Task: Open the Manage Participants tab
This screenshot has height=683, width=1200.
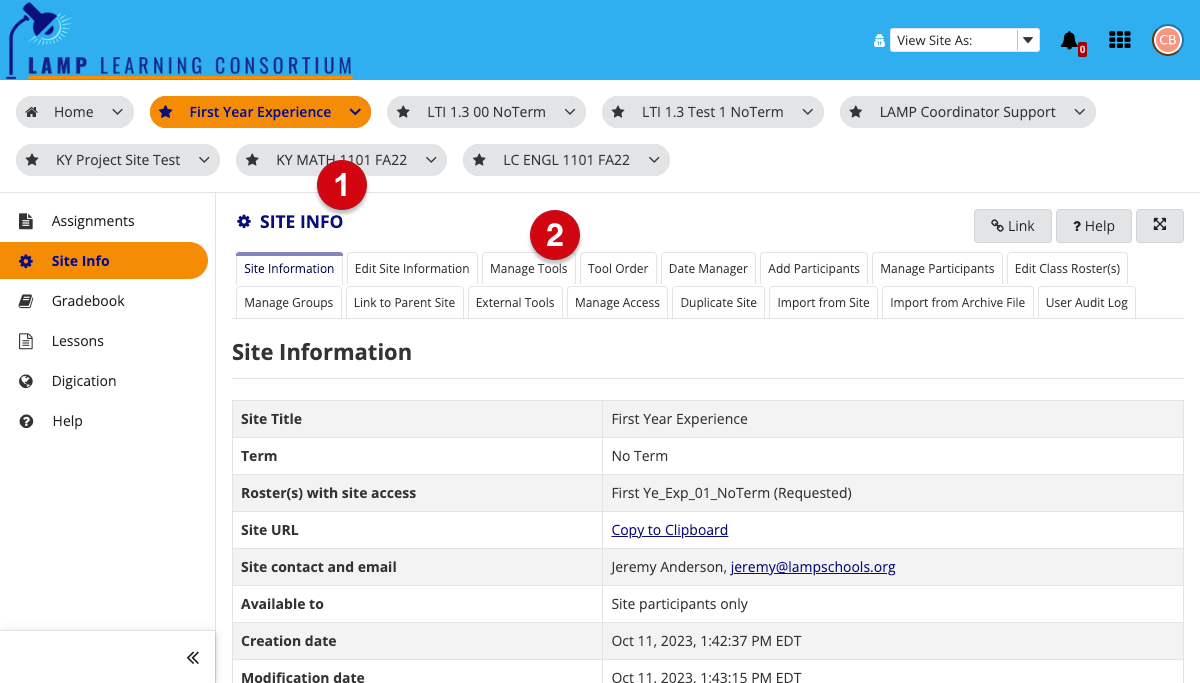Action: coord(937,268)
